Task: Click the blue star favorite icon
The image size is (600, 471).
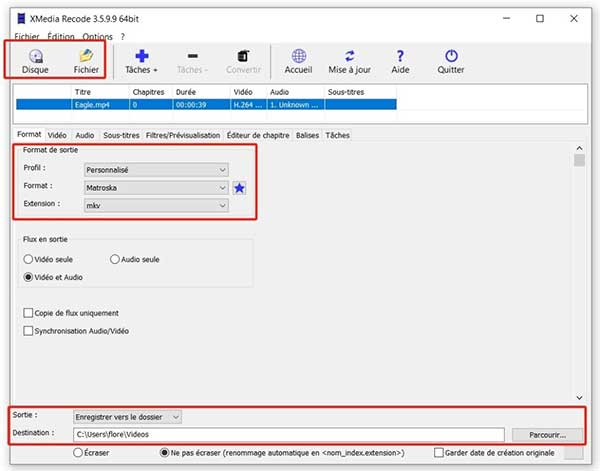Action: pos(239,187)
